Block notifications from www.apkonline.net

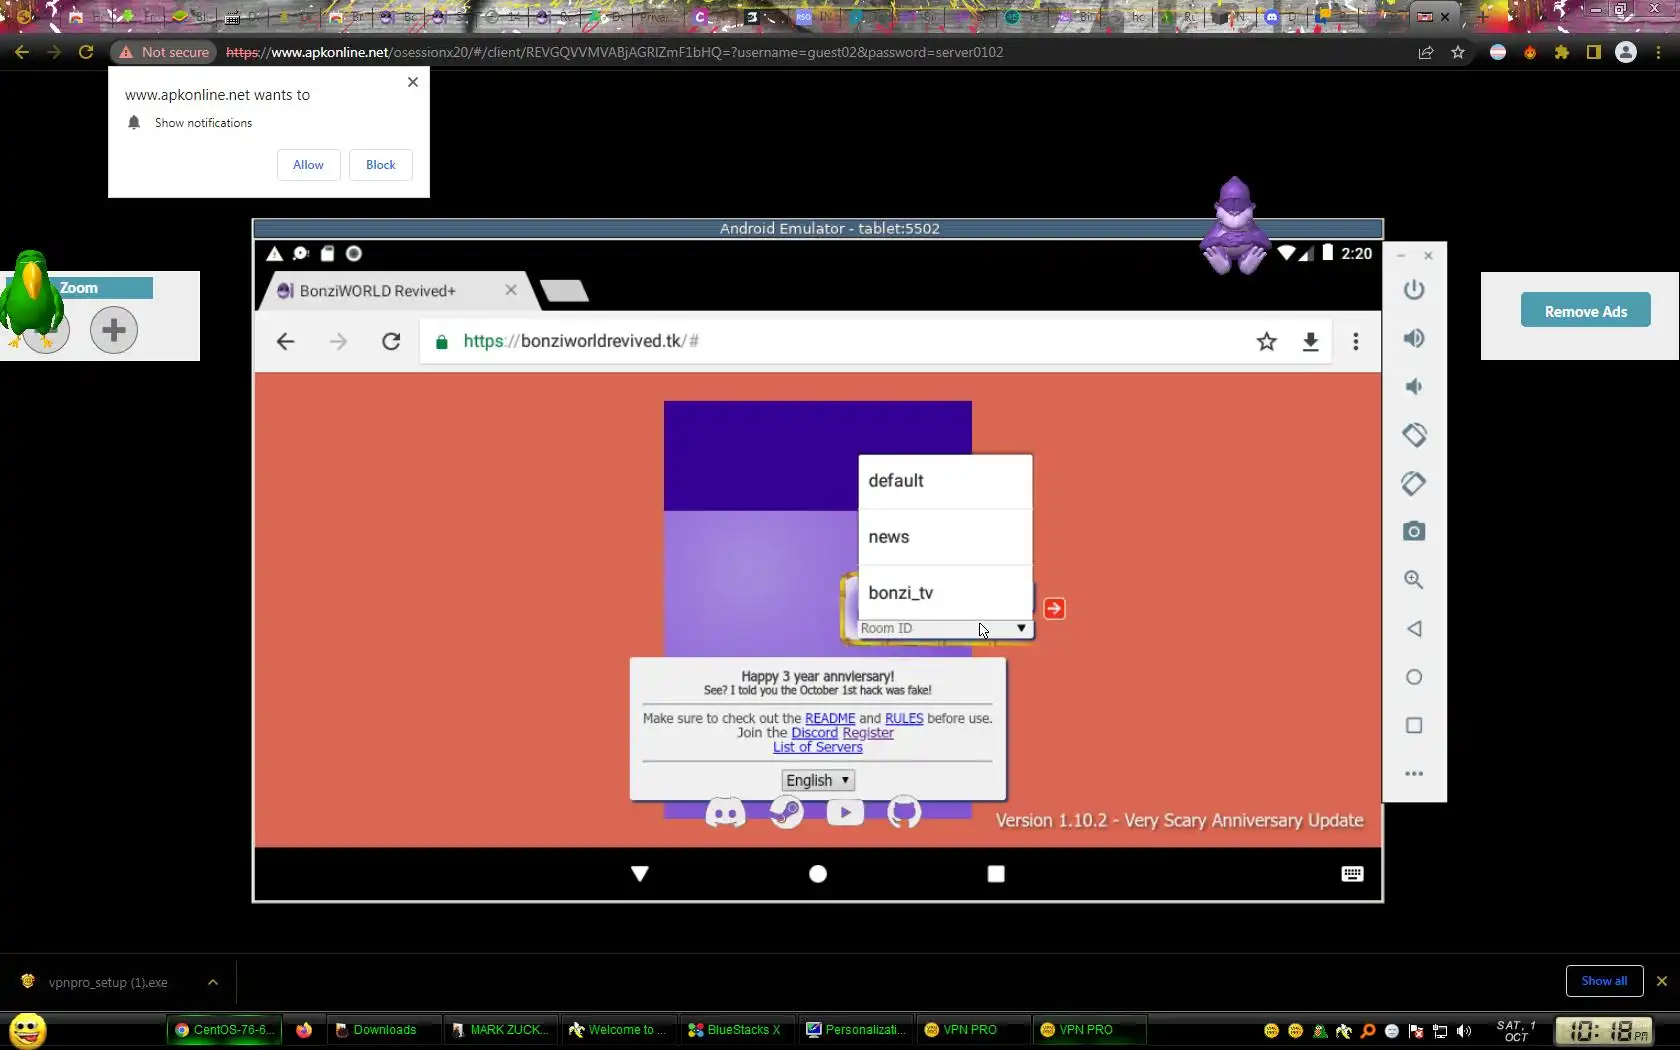click(x=380, y=165)
